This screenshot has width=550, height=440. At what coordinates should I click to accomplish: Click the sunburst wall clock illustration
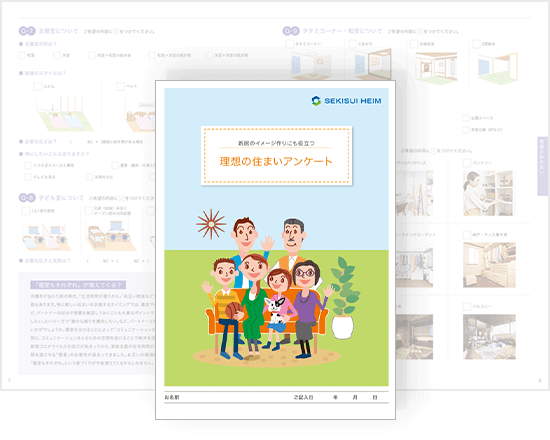pyautogui.click(x=211, y=224)
